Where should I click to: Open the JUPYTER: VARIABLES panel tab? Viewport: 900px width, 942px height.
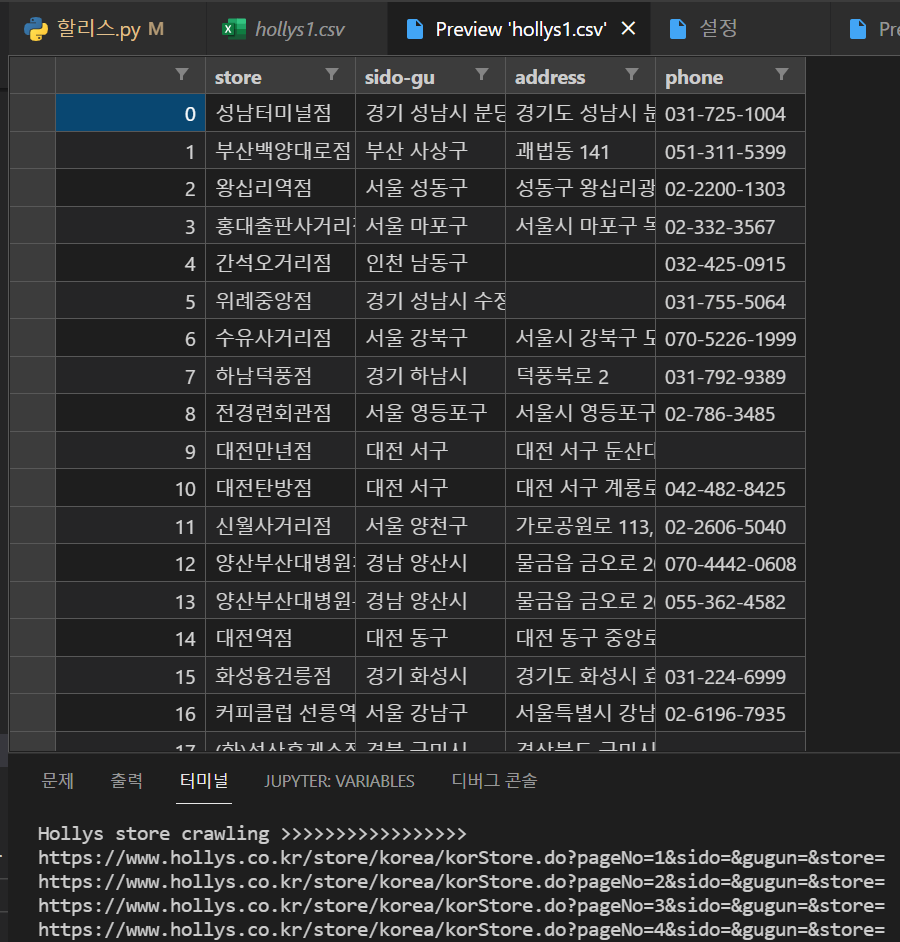(x=339, y=781)
